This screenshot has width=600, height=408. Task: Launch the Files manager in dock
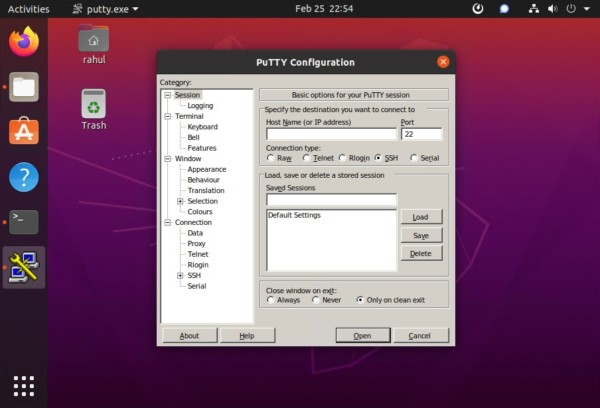[x=24, y=87]
